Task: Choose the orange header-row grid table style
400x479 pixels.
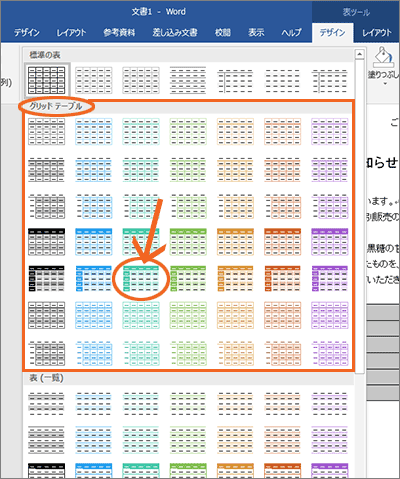Action: [235, 242]
